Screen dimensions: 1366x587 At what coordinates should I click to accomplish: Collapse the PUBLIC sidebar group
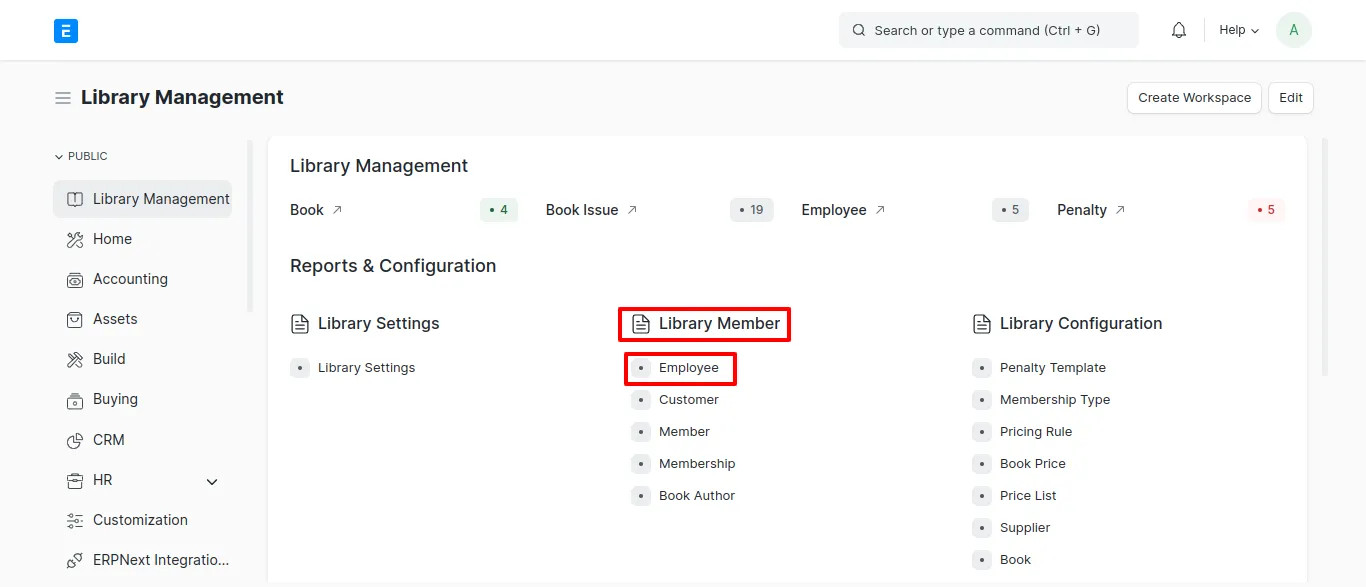81,156
